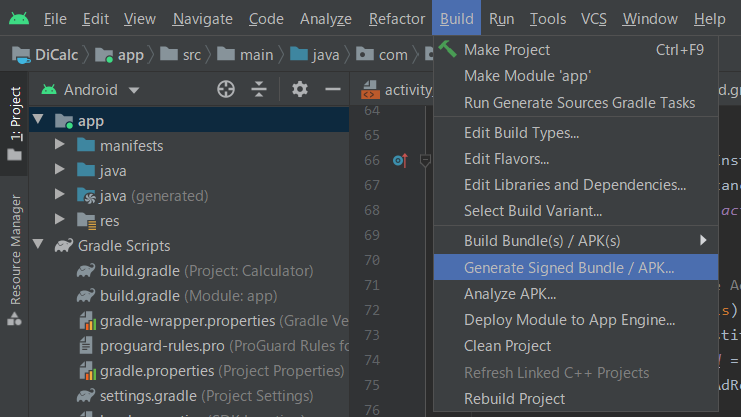Click the override gutter icon on line 66

(x=400, y=160)
